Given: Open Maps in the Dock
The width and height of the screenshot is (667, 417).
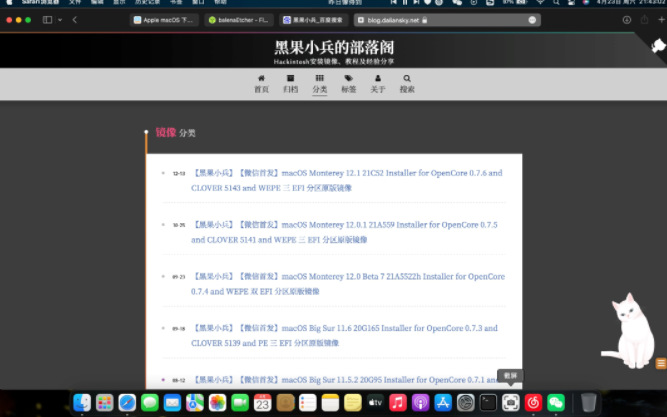Looking at the screenshot, I should [x=195, y=402].
